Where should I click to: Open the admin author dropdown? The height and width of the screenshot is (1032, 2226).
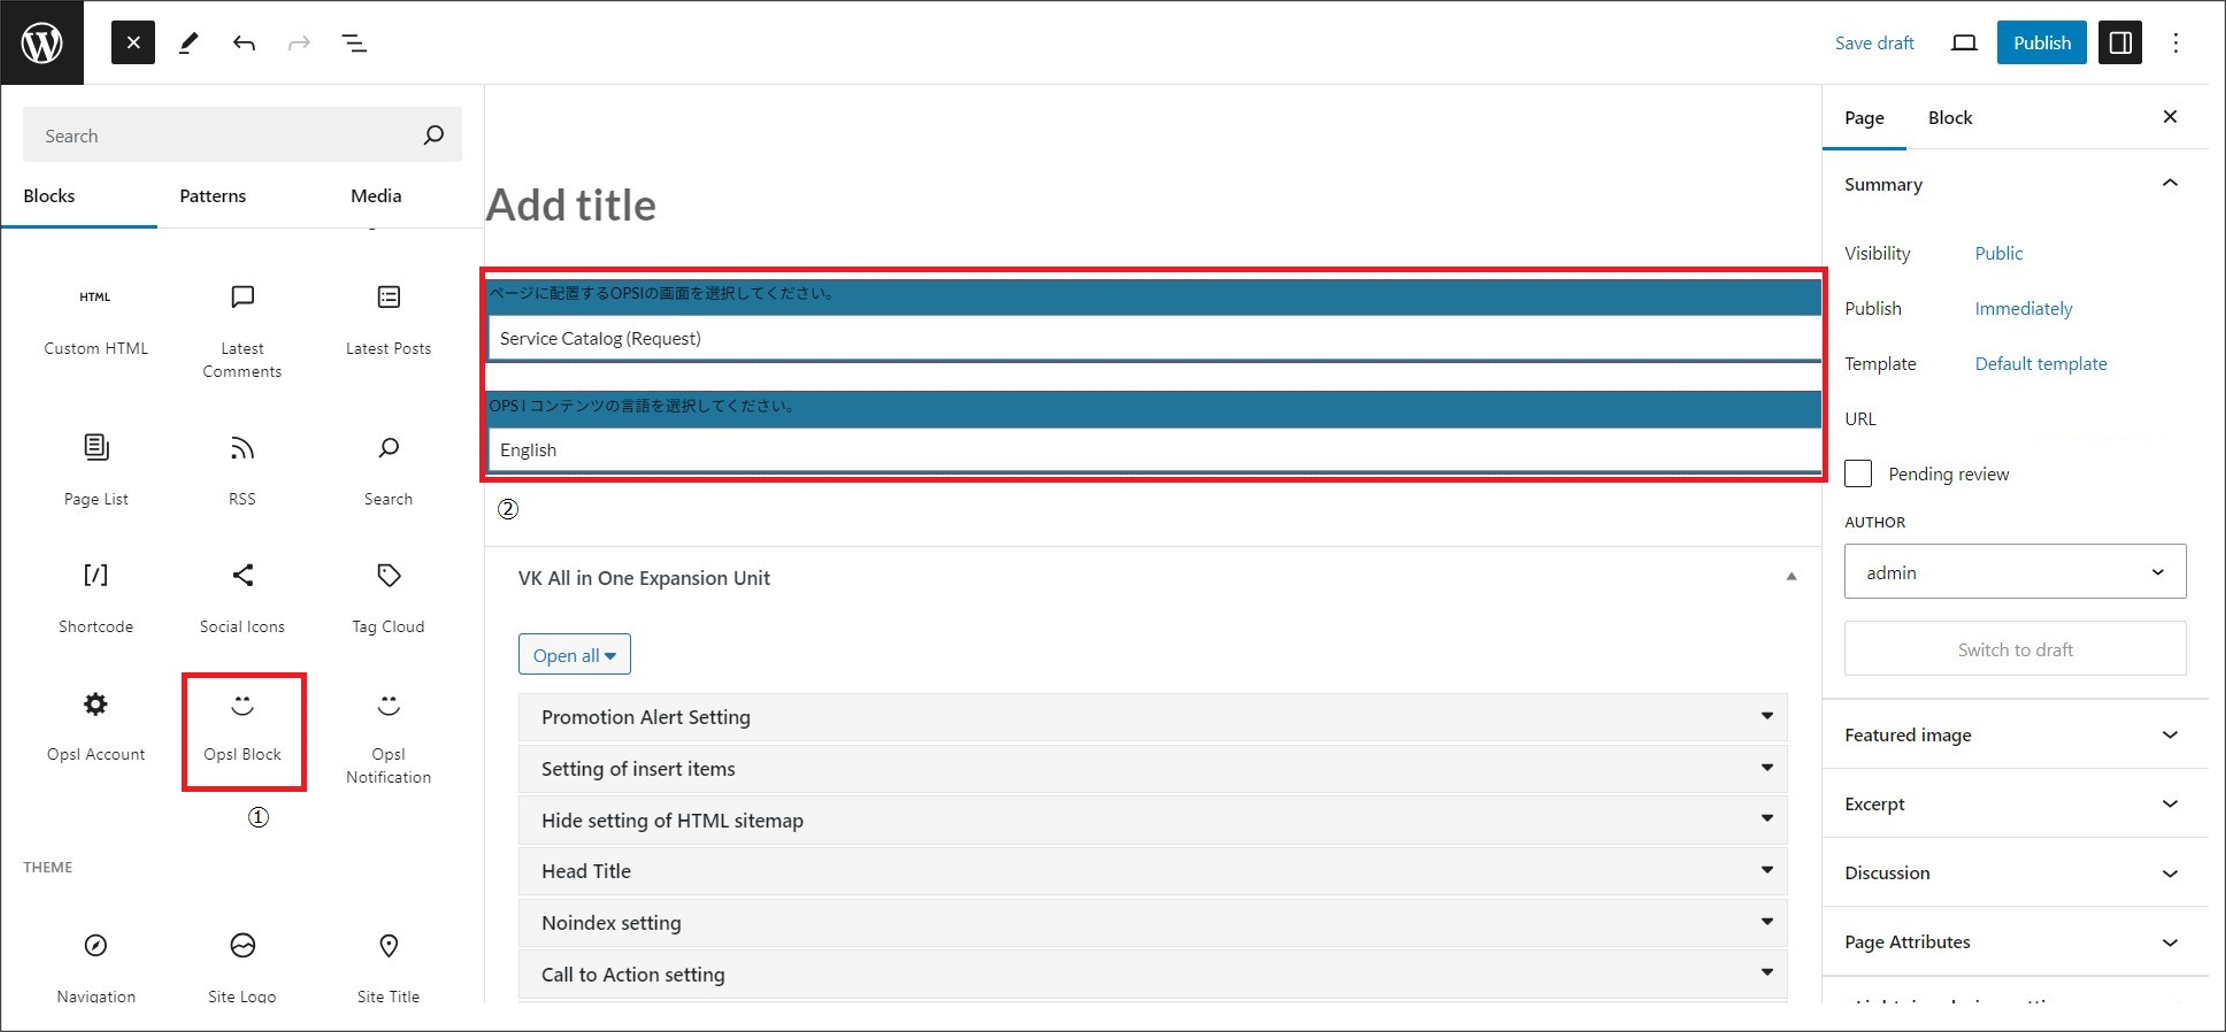point(2014,572)
